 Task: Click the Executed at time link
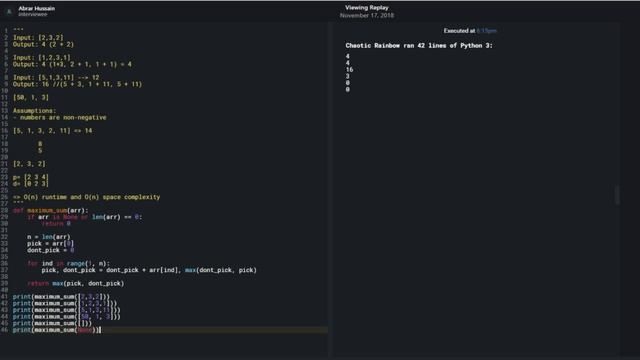[x=487, y=31]
